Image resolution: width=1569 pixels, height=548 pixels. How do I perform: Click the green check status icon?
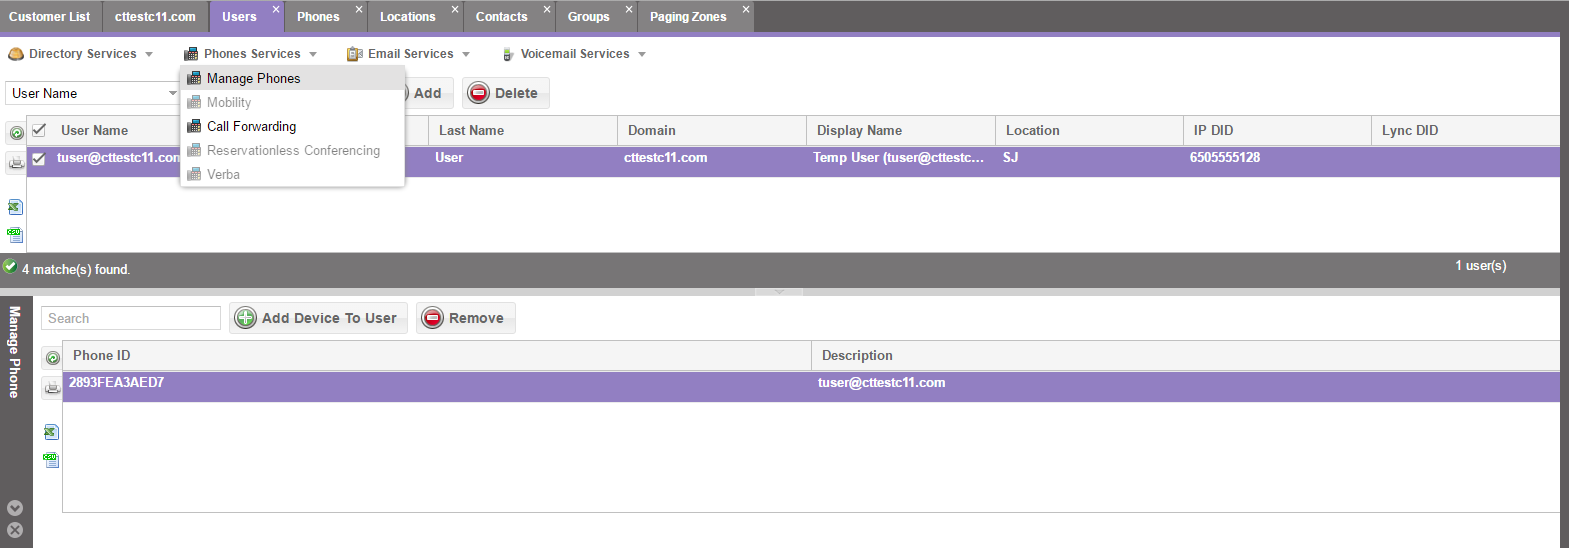click(10, 266)
